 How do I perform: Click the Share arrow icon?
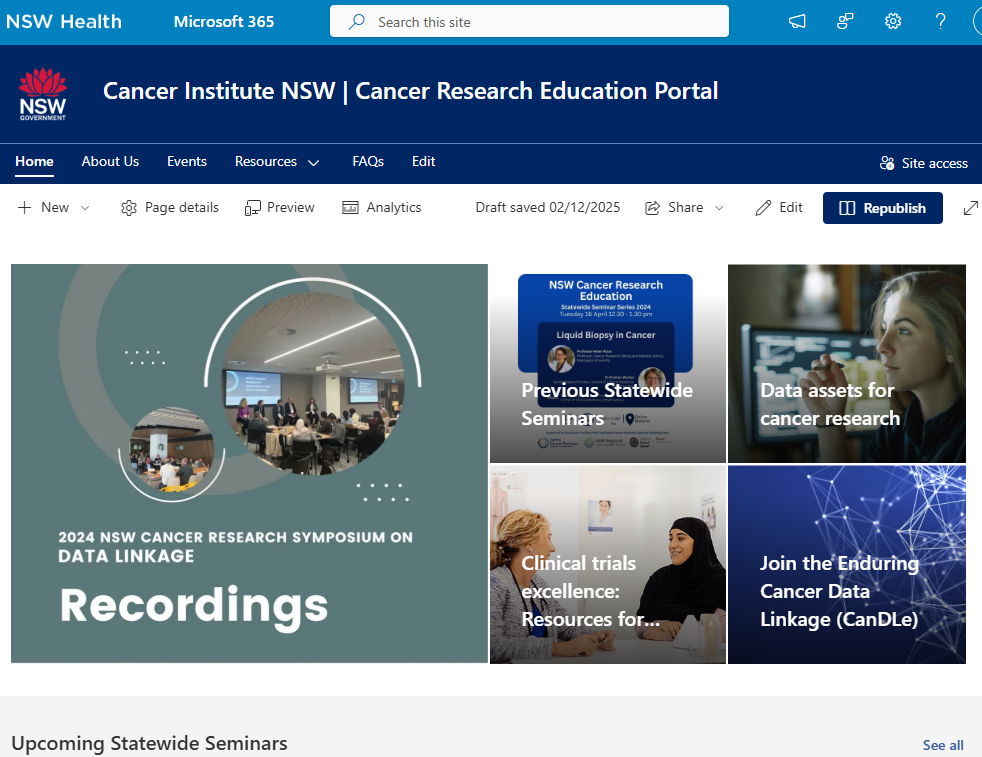(x=653, y=208)
